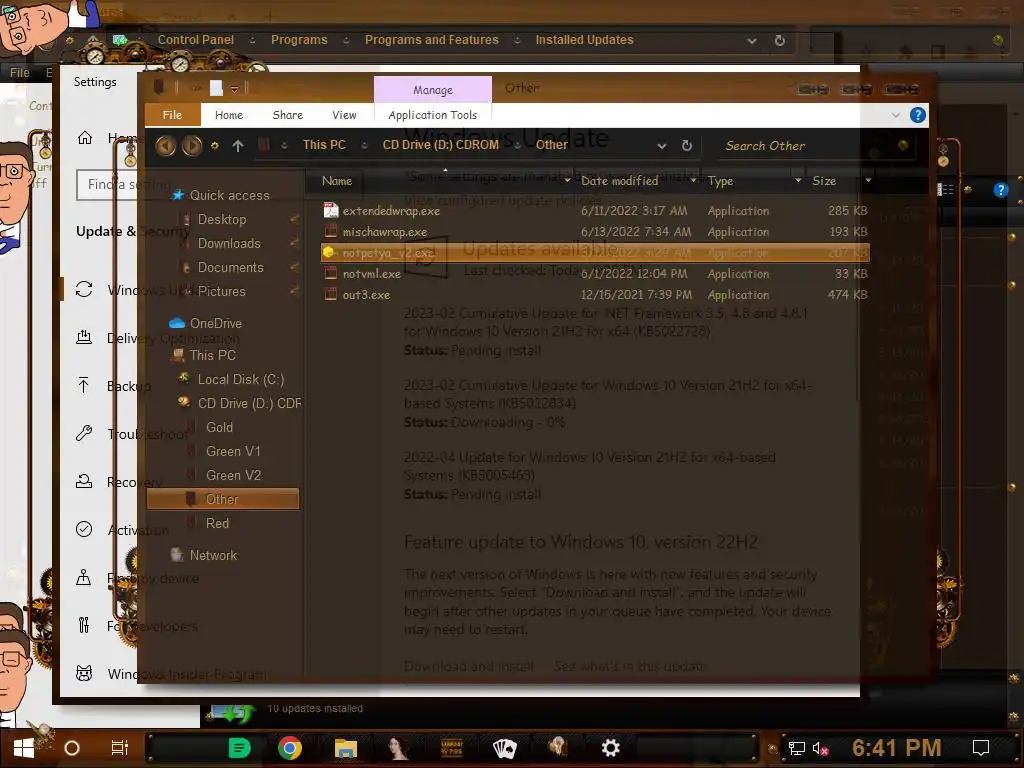The width and height of the screenshot is (1024, 768).
Task: Open Windows Insider Program cat icon
Action: (x=84, y=673)
